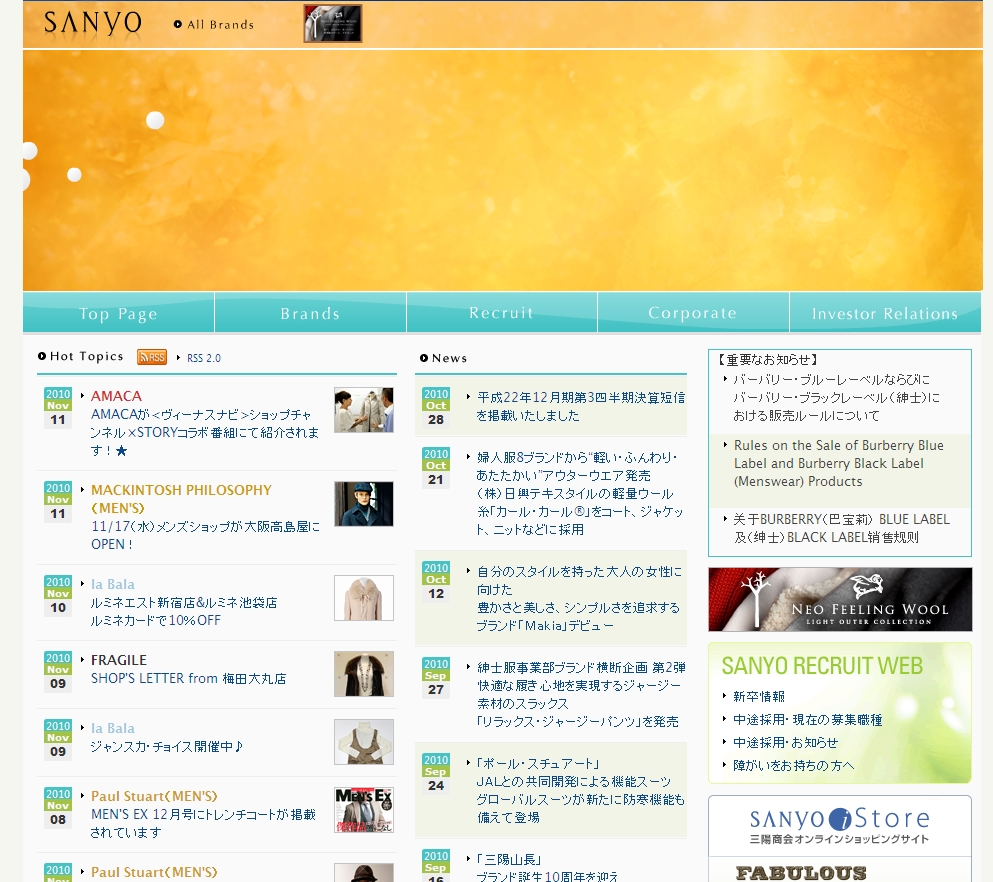Image resolution: width=993 pixels, height=882 pixels.
Task: Click the 2010 Sep 27 news date badge
Action: [x=436, y=677]
